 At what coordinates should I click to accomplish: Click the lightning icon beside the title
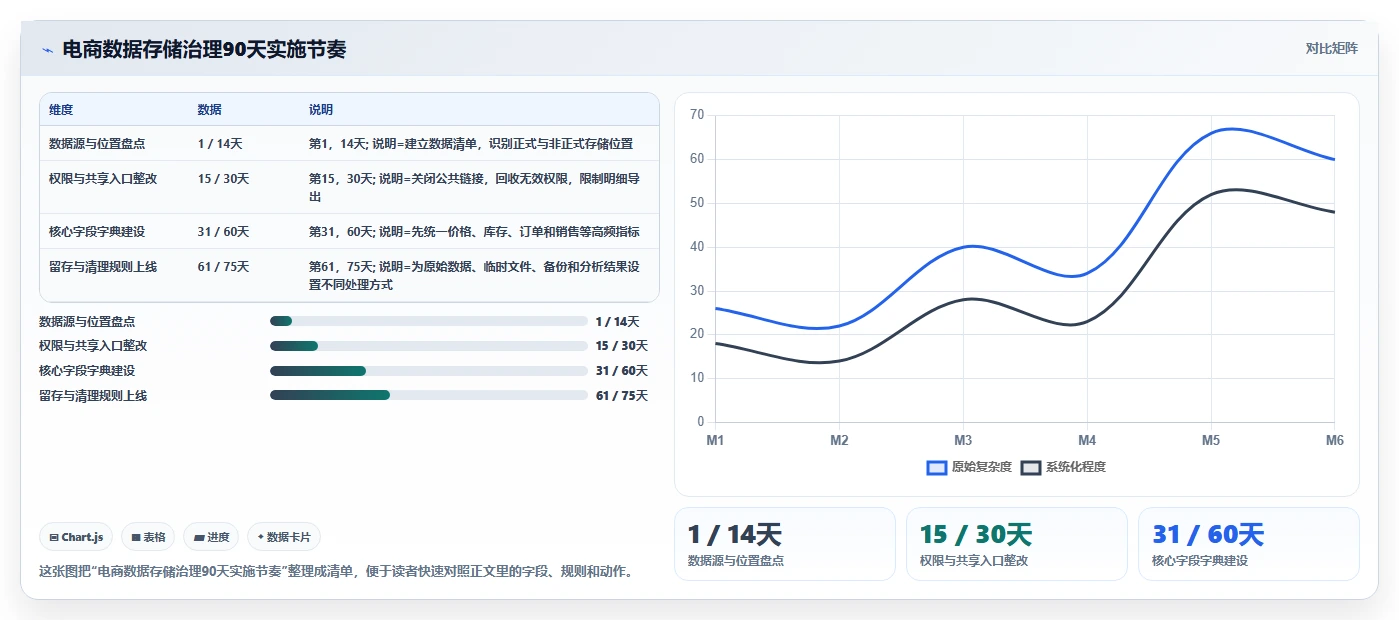coord(47,50)
